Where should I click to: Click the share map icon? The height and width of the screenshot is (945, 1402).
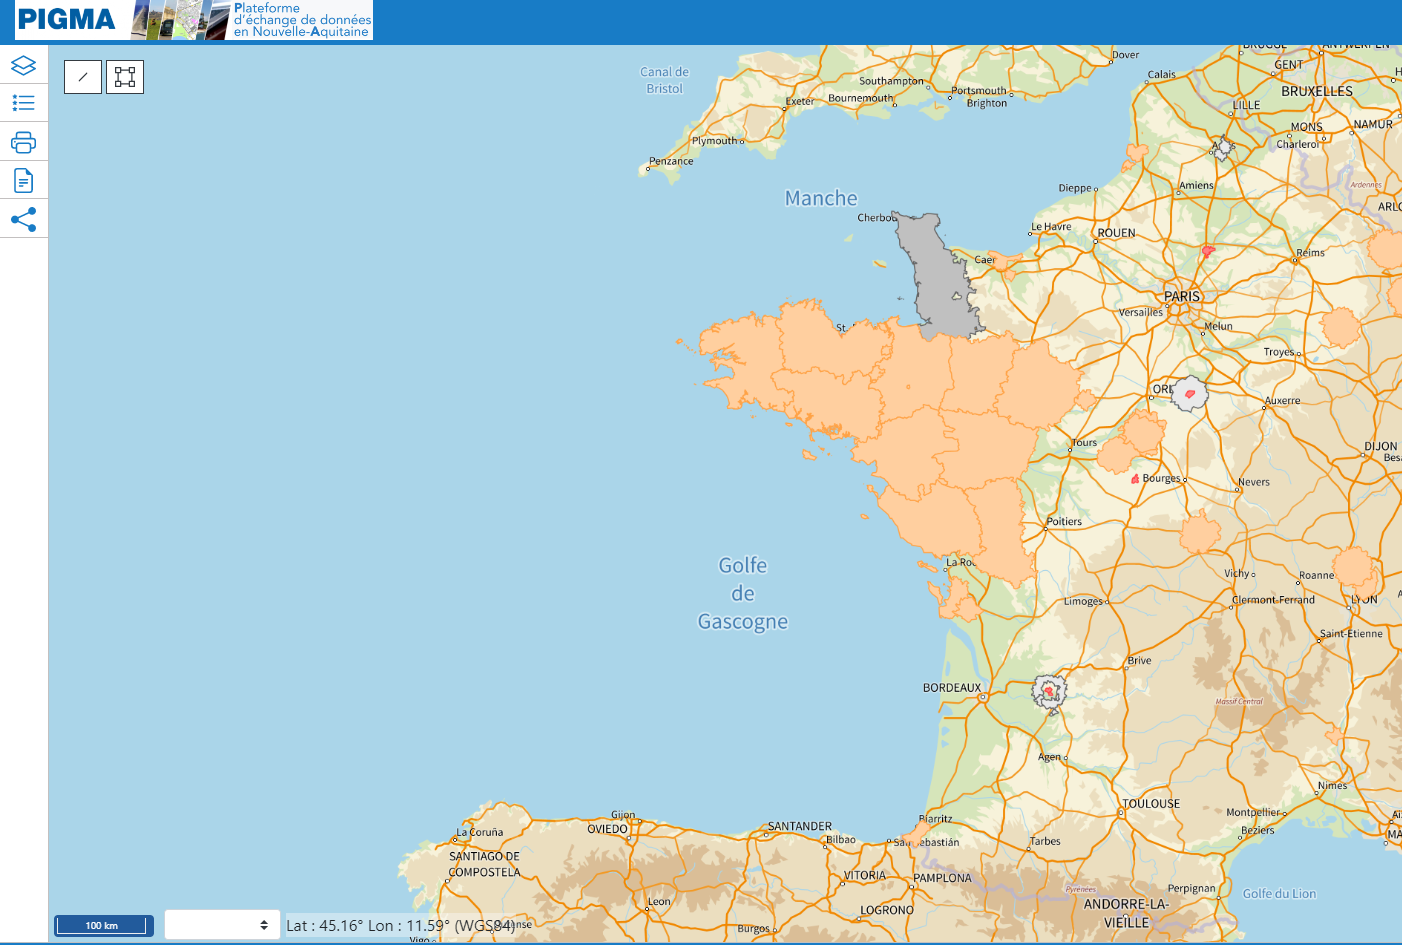pyautogui.click(x=23, y=219)
